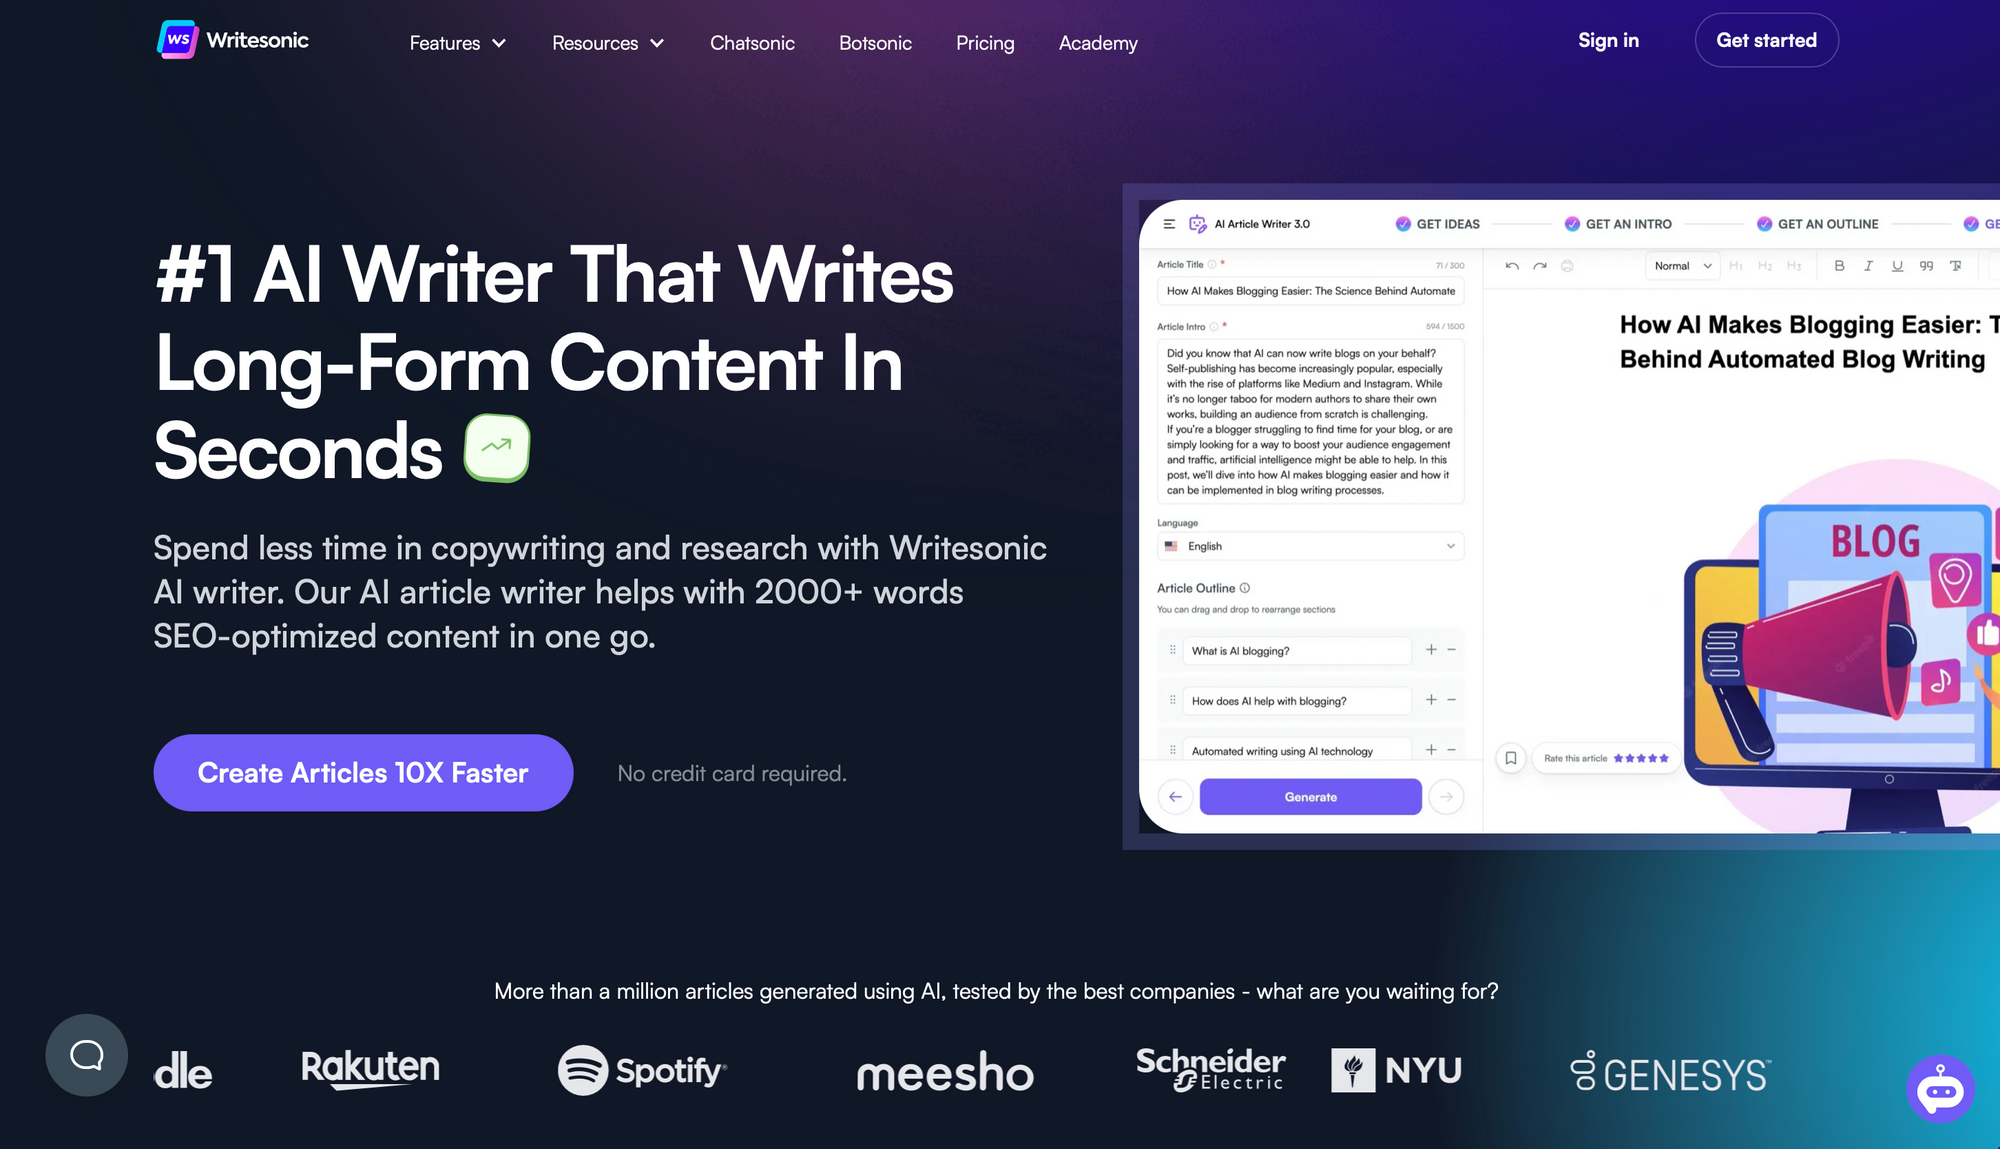Screen dimensions: 2000x1149
Task: Click the Create Articles 10X Faster button
Action: [361, 772]
